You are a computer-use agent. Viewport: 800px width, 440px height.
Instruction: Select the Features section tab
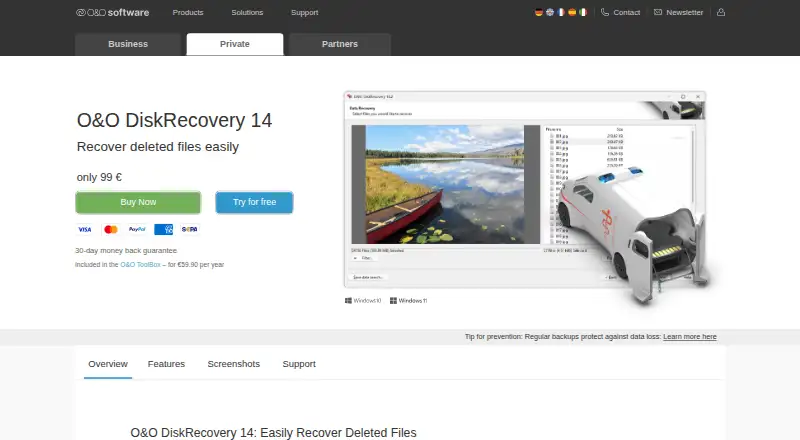[166, 364]
